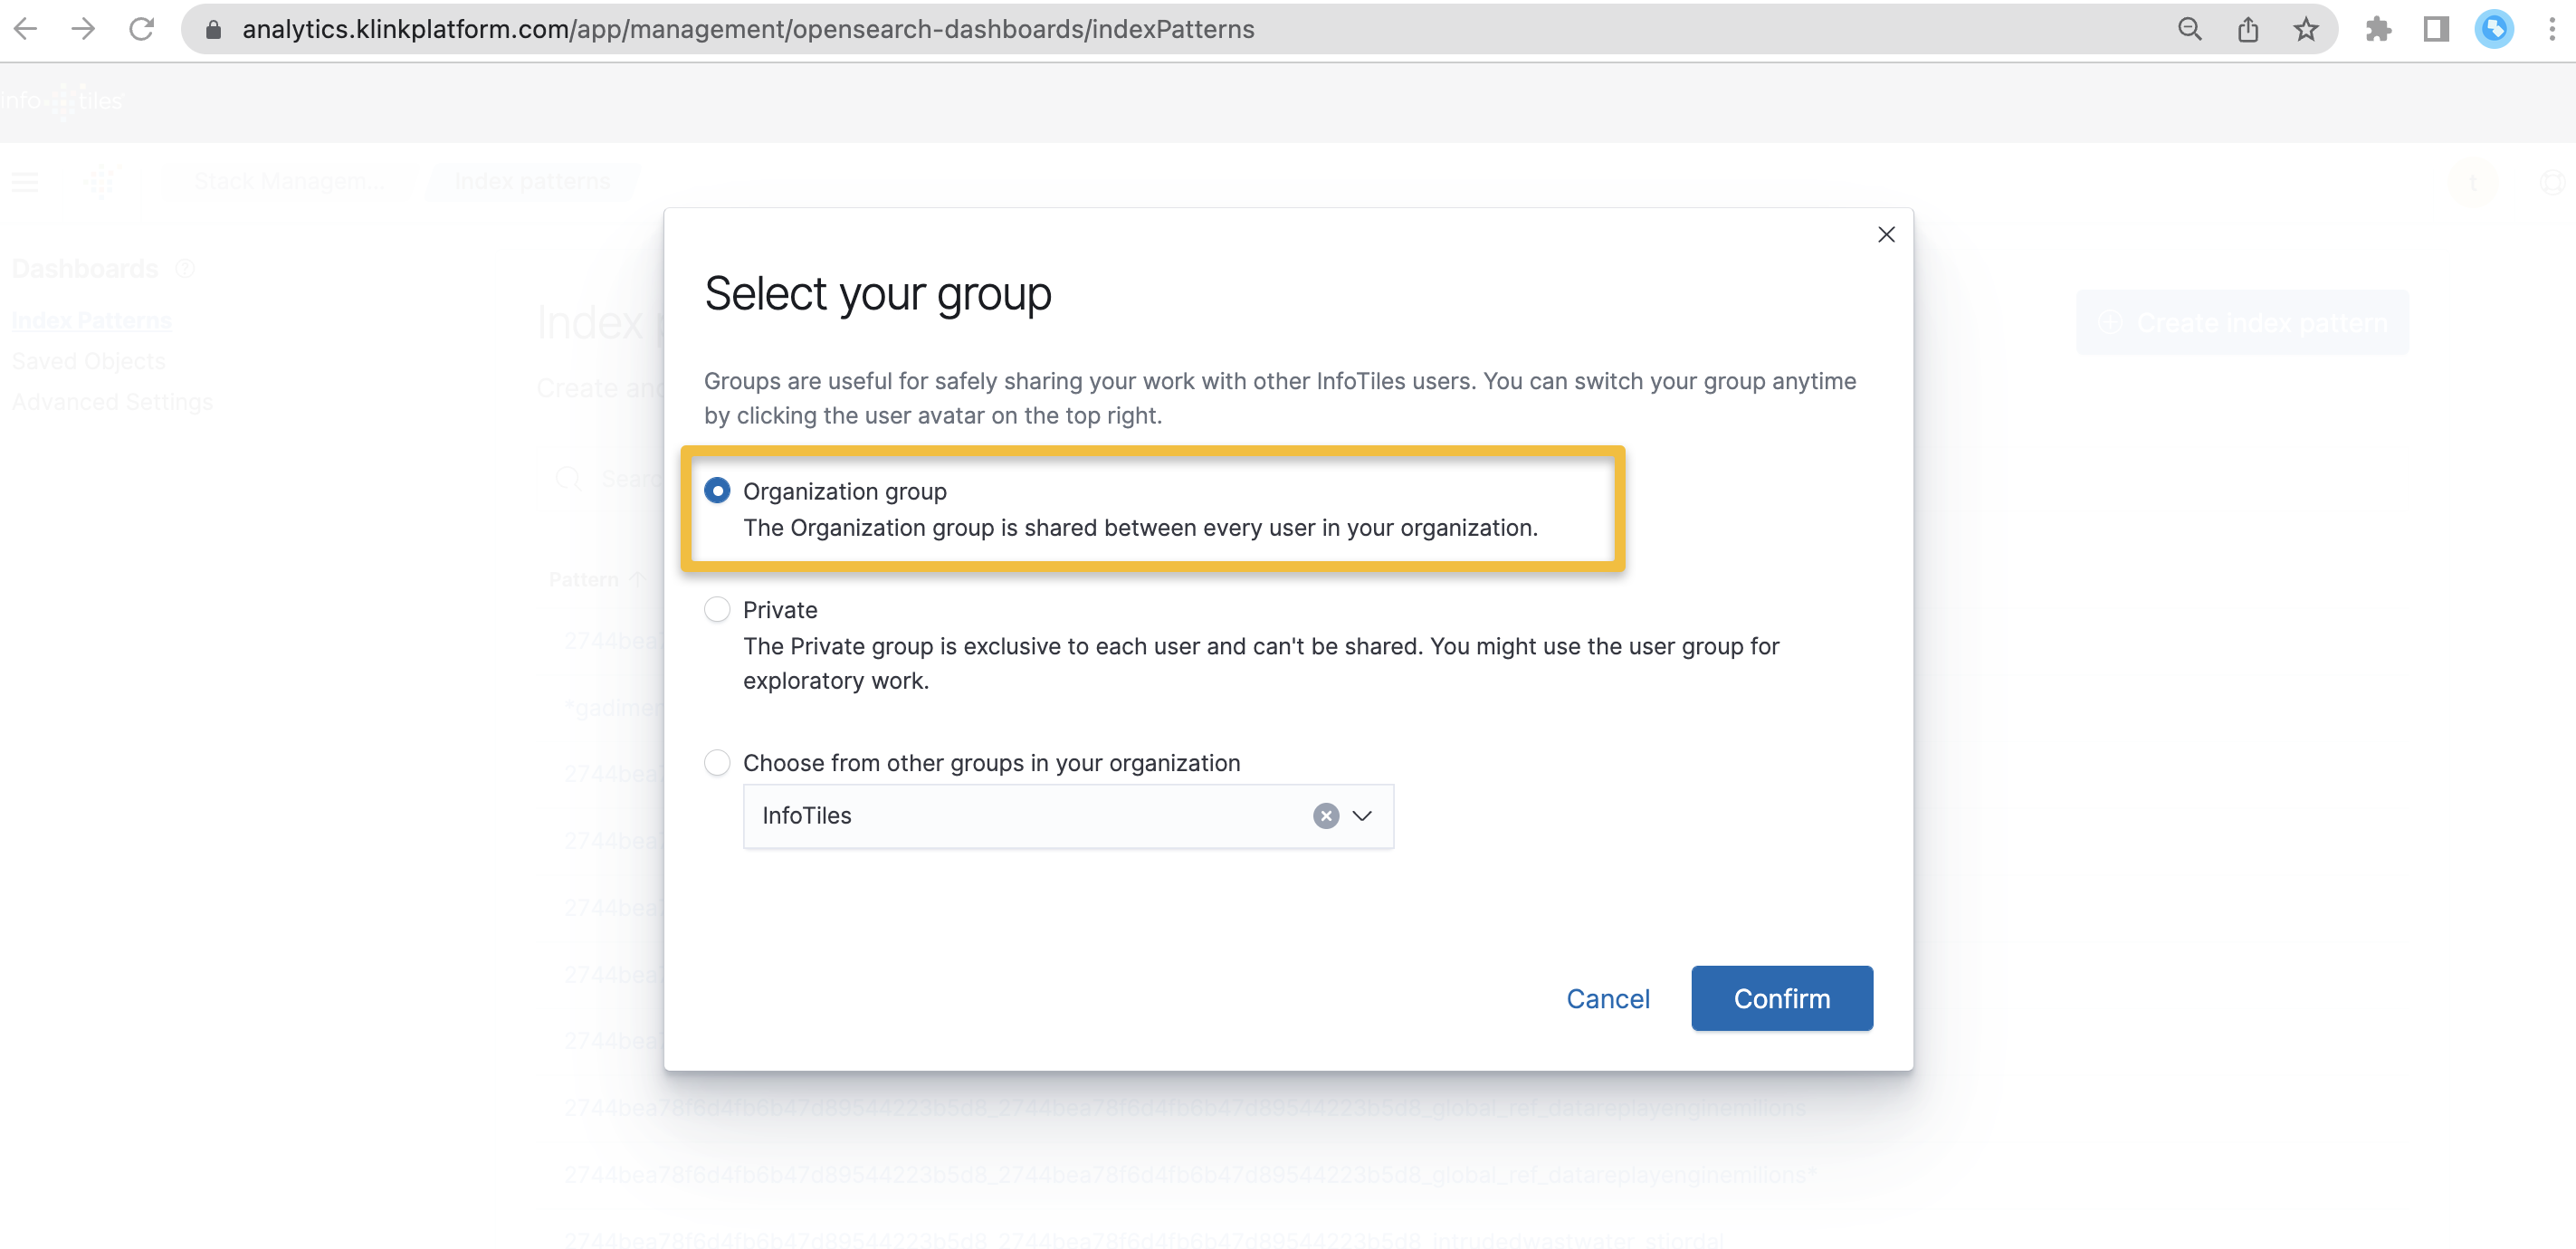The image size is (2576, 1249).
Task: Share this page using the share icon
Action: click(2248, 30)
